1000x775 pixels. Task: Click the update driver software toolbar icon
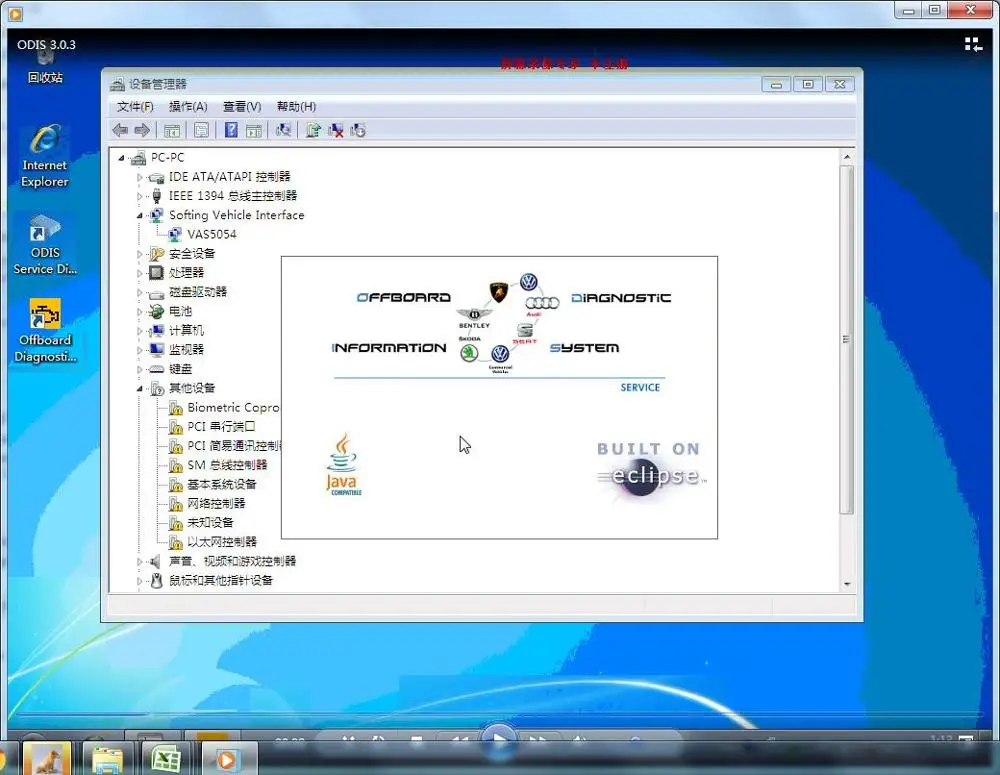[313, 130]
